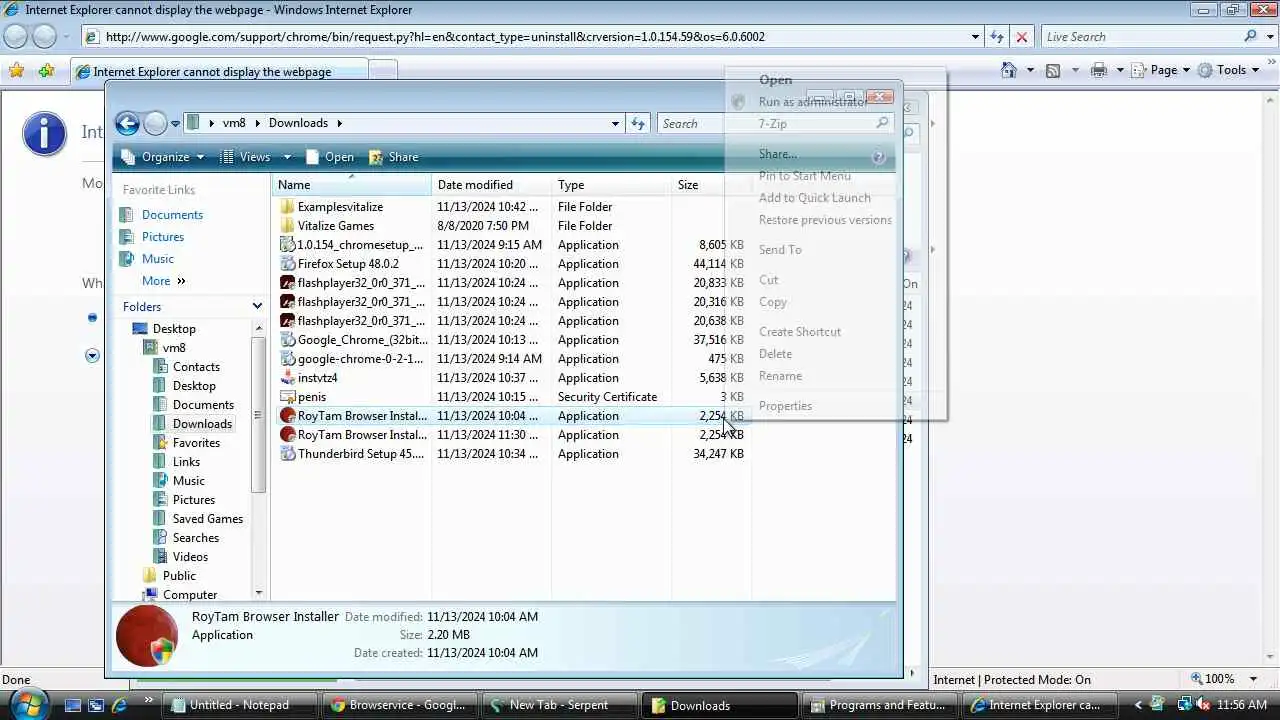
Task: Click the google-chrome-0-2-1 file icon
Action: pyautogui.click(x=287, y=359)
